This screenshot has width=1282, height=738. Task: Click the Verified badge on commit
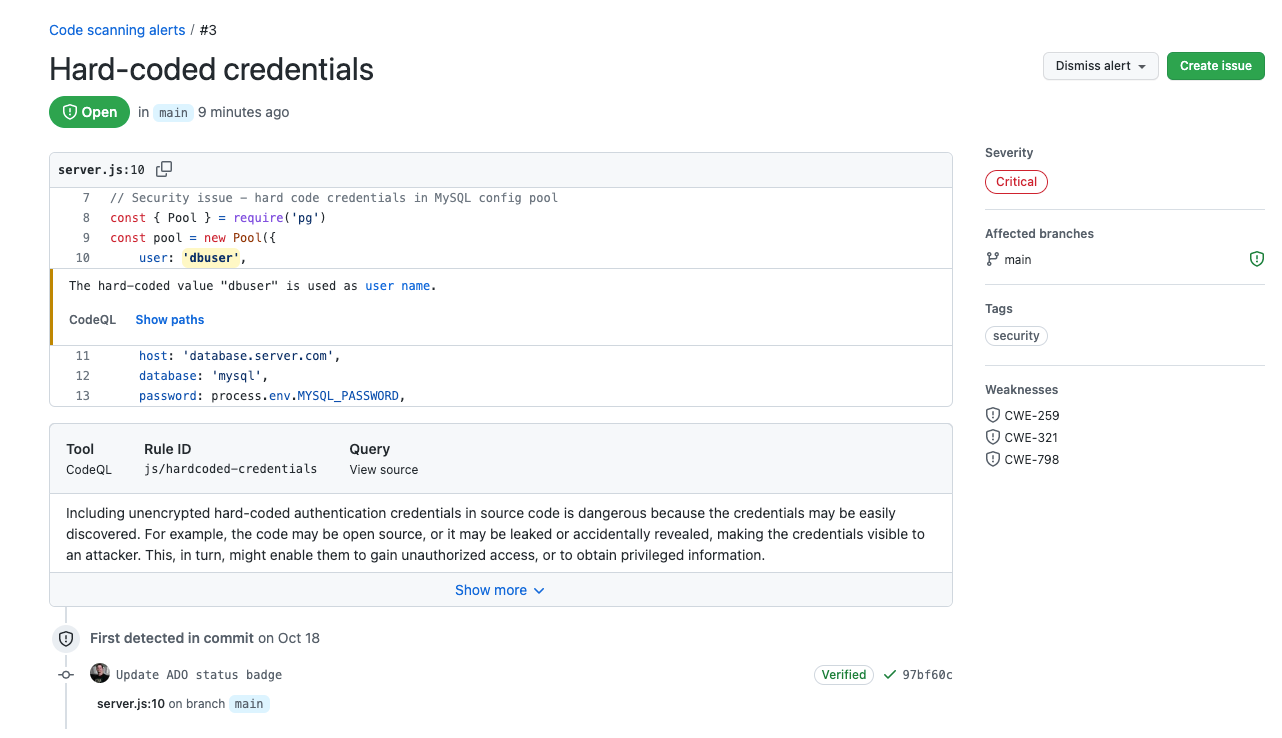click(x=844, y=675)
